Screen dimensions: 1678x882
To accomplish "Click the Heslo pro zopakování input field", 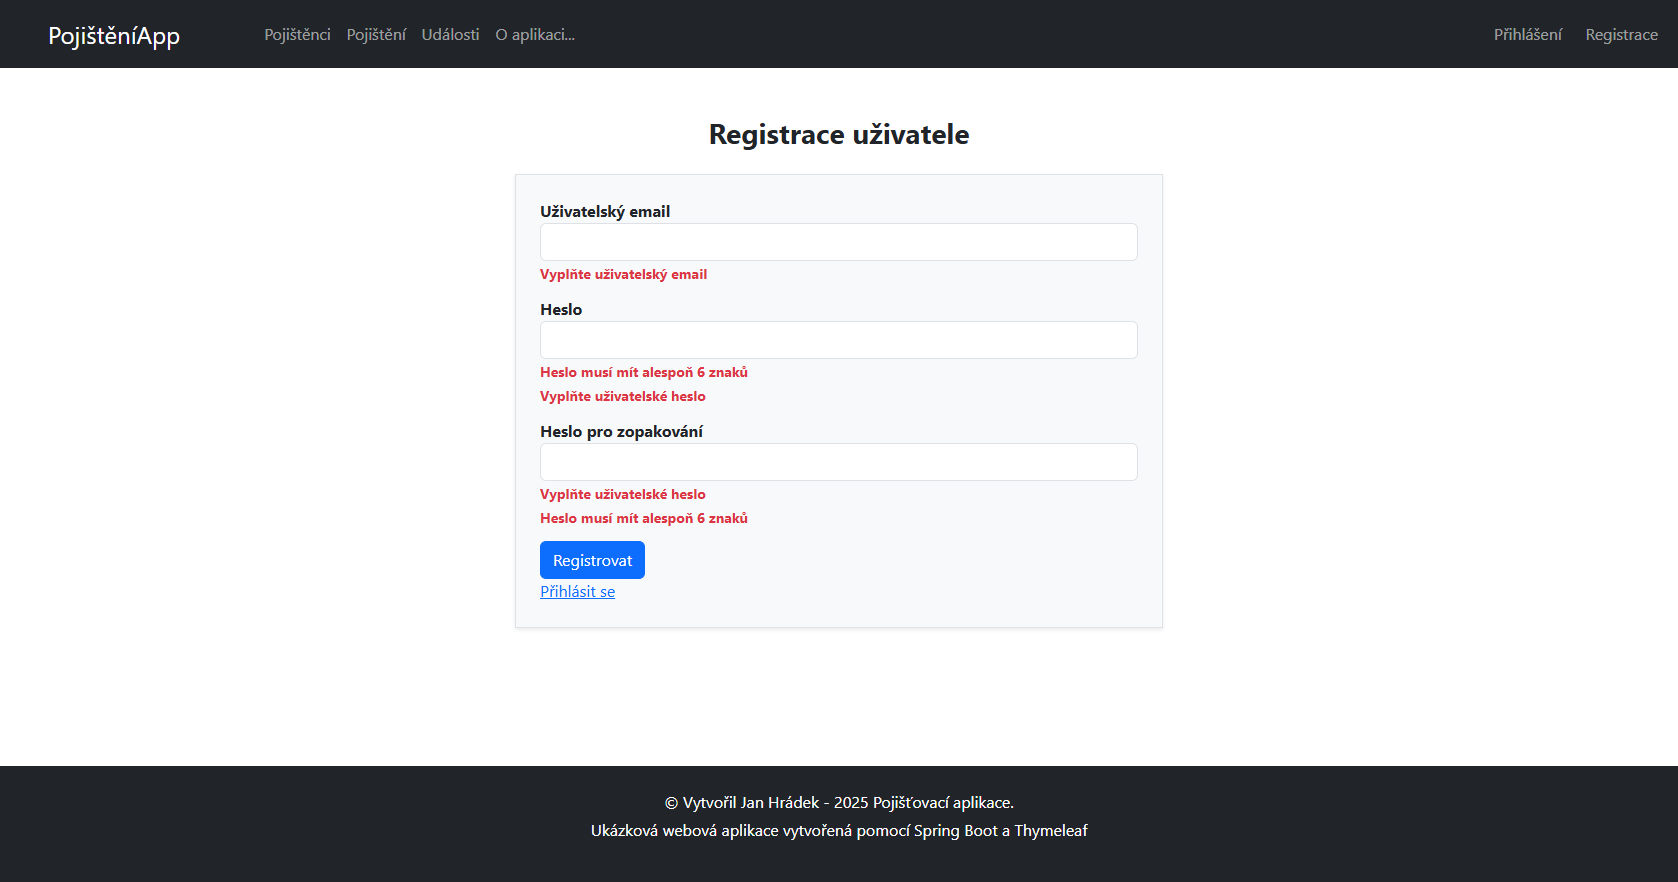I will [x=838, y=462].
